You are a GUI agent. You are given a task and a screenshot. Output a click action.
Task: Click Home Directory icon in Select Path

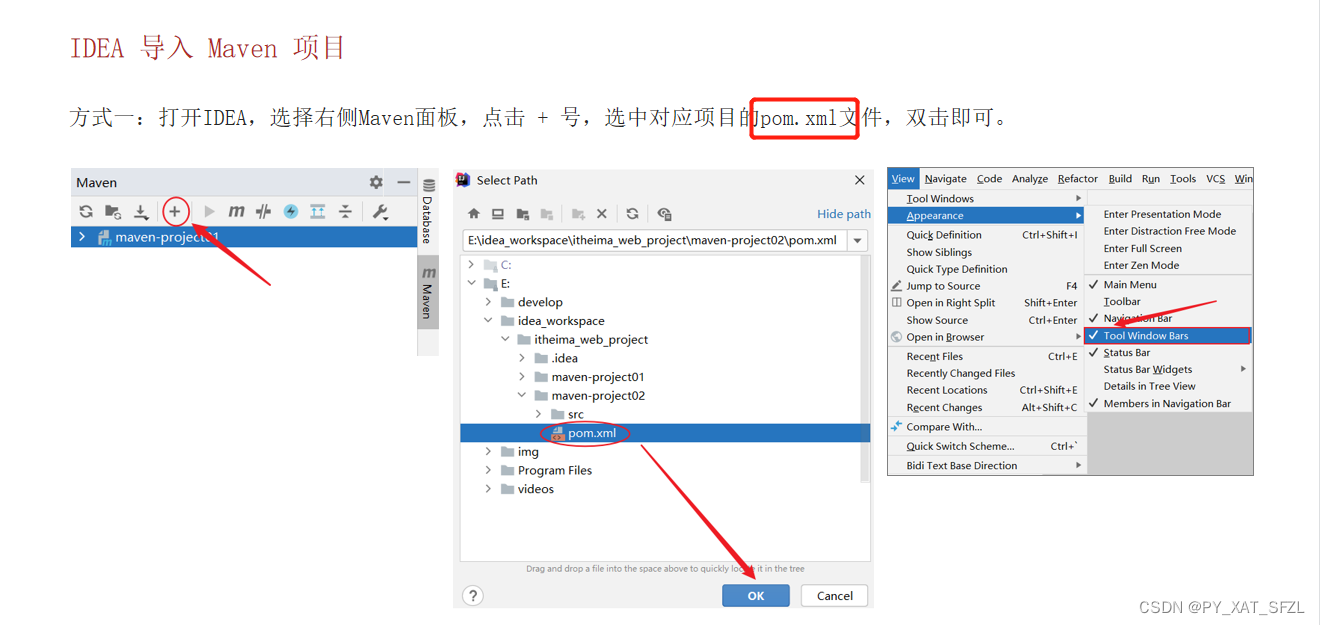point(474,214)
